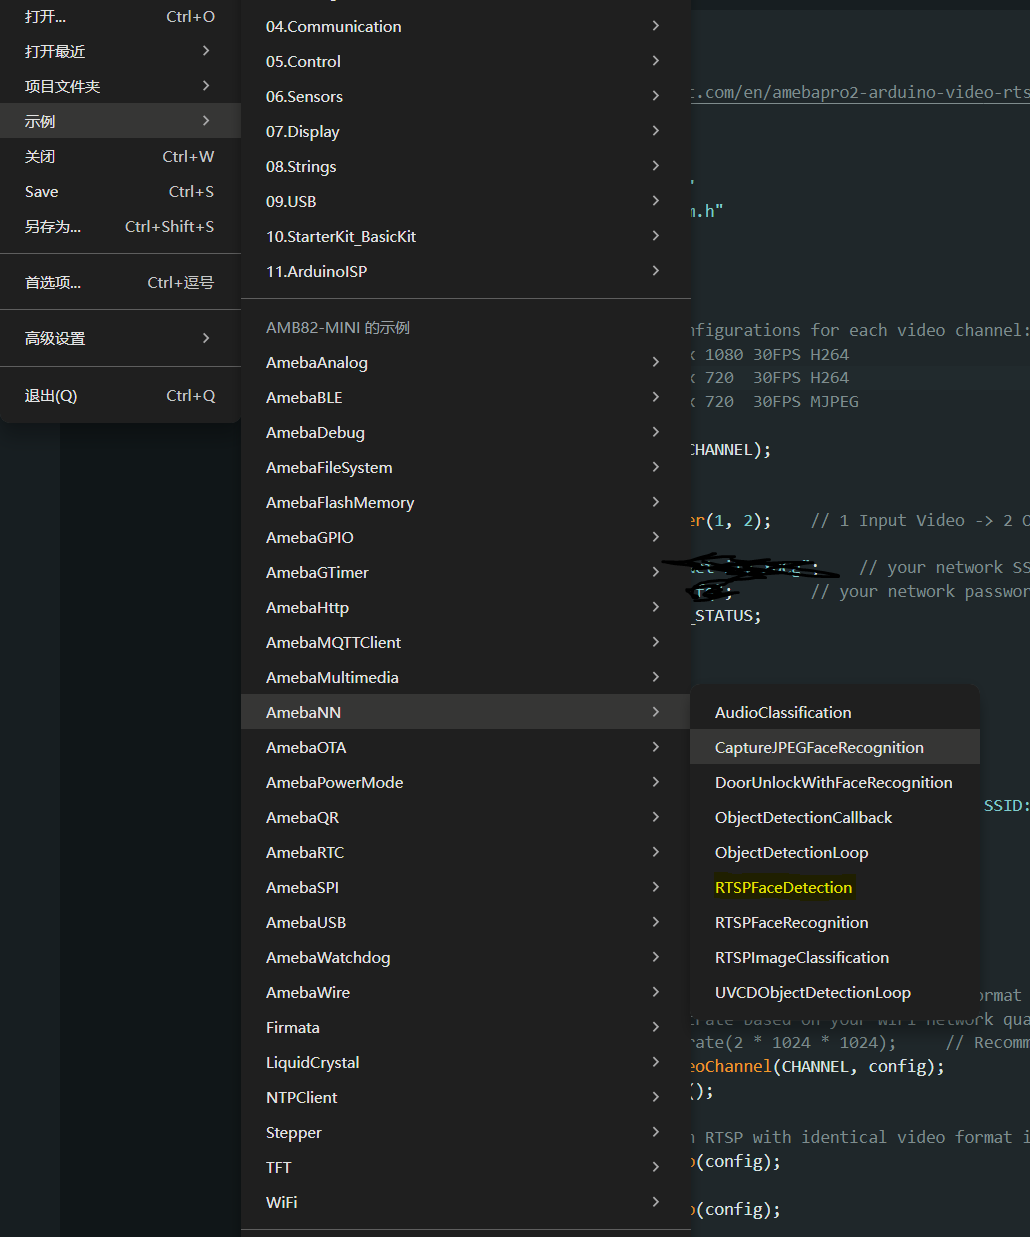This screenshot has width=1030, height=1237.
Task: Open the 09.USB examples group
Action: 466,201
